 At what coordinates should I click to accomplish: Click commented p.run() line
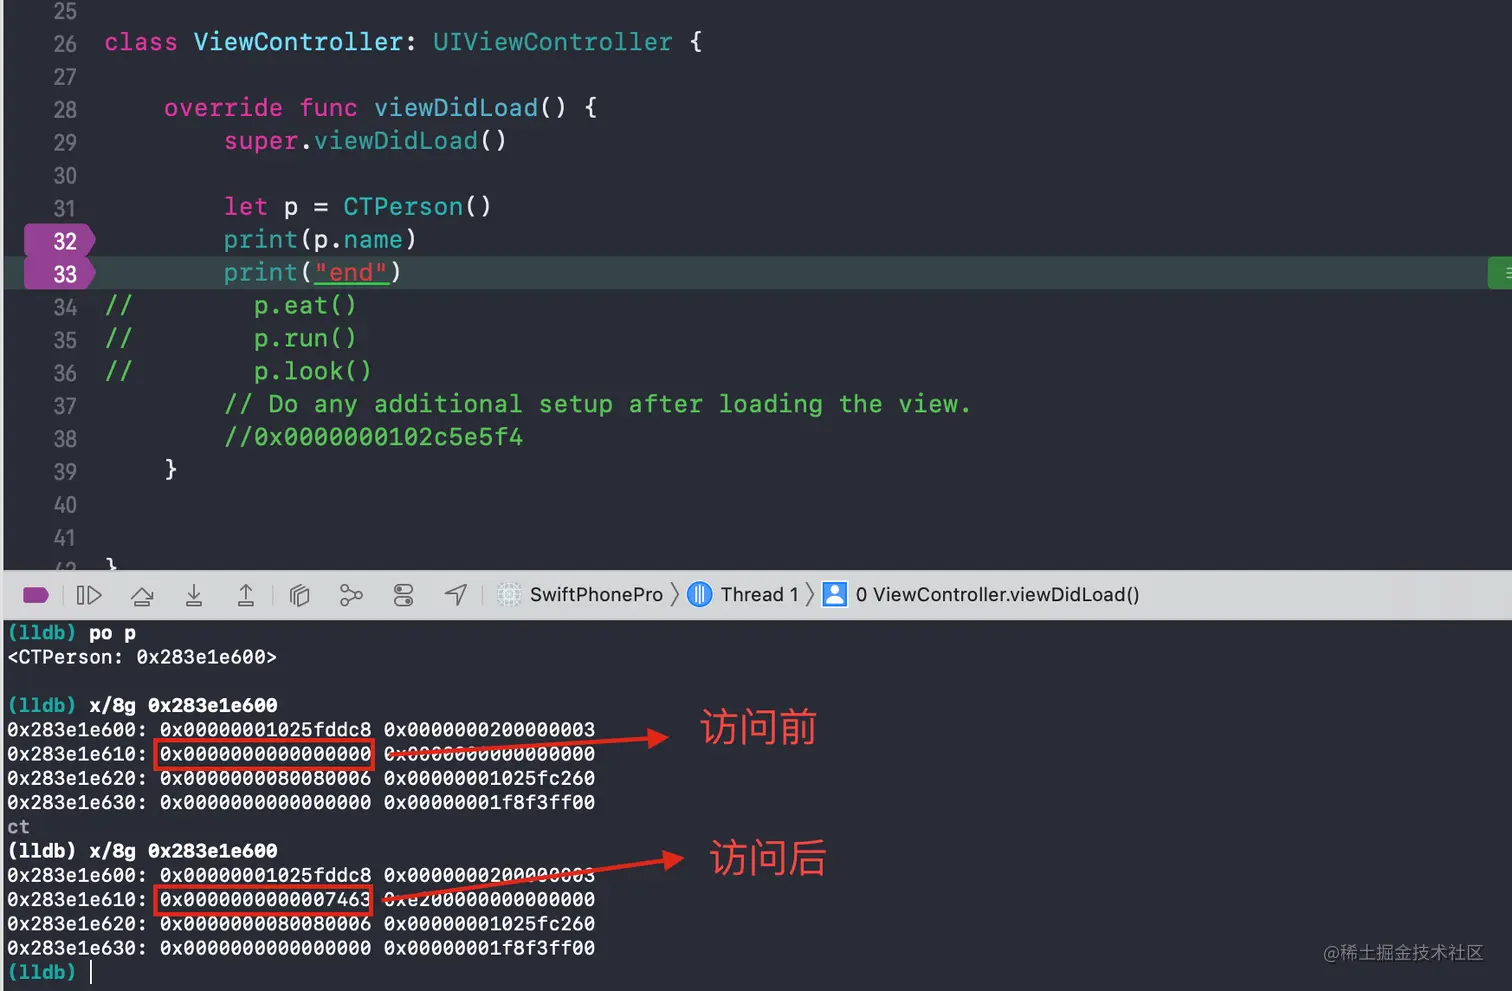(305, 338)
